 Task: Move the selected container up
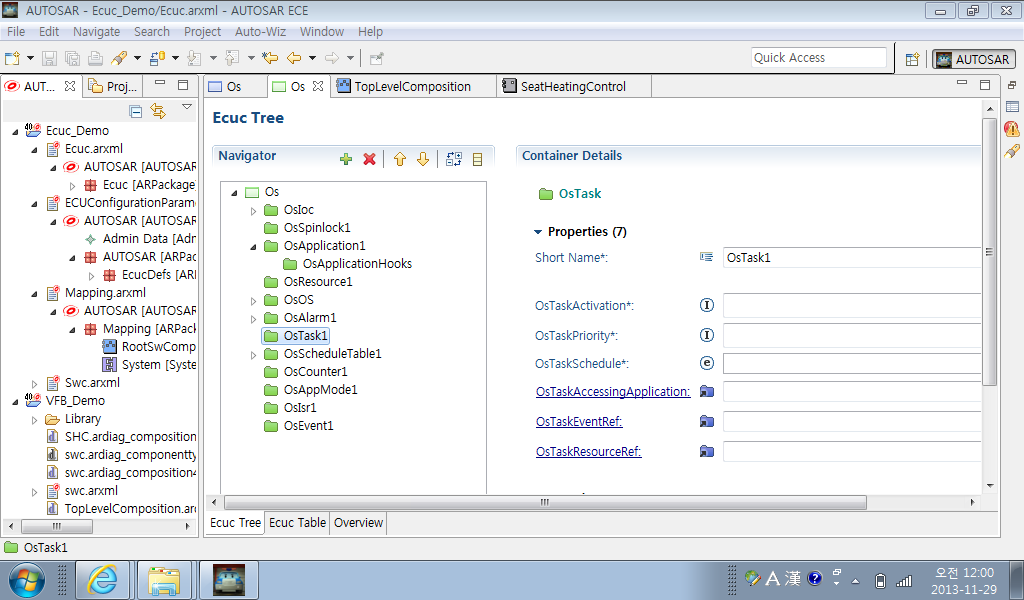tap(400, 159)
